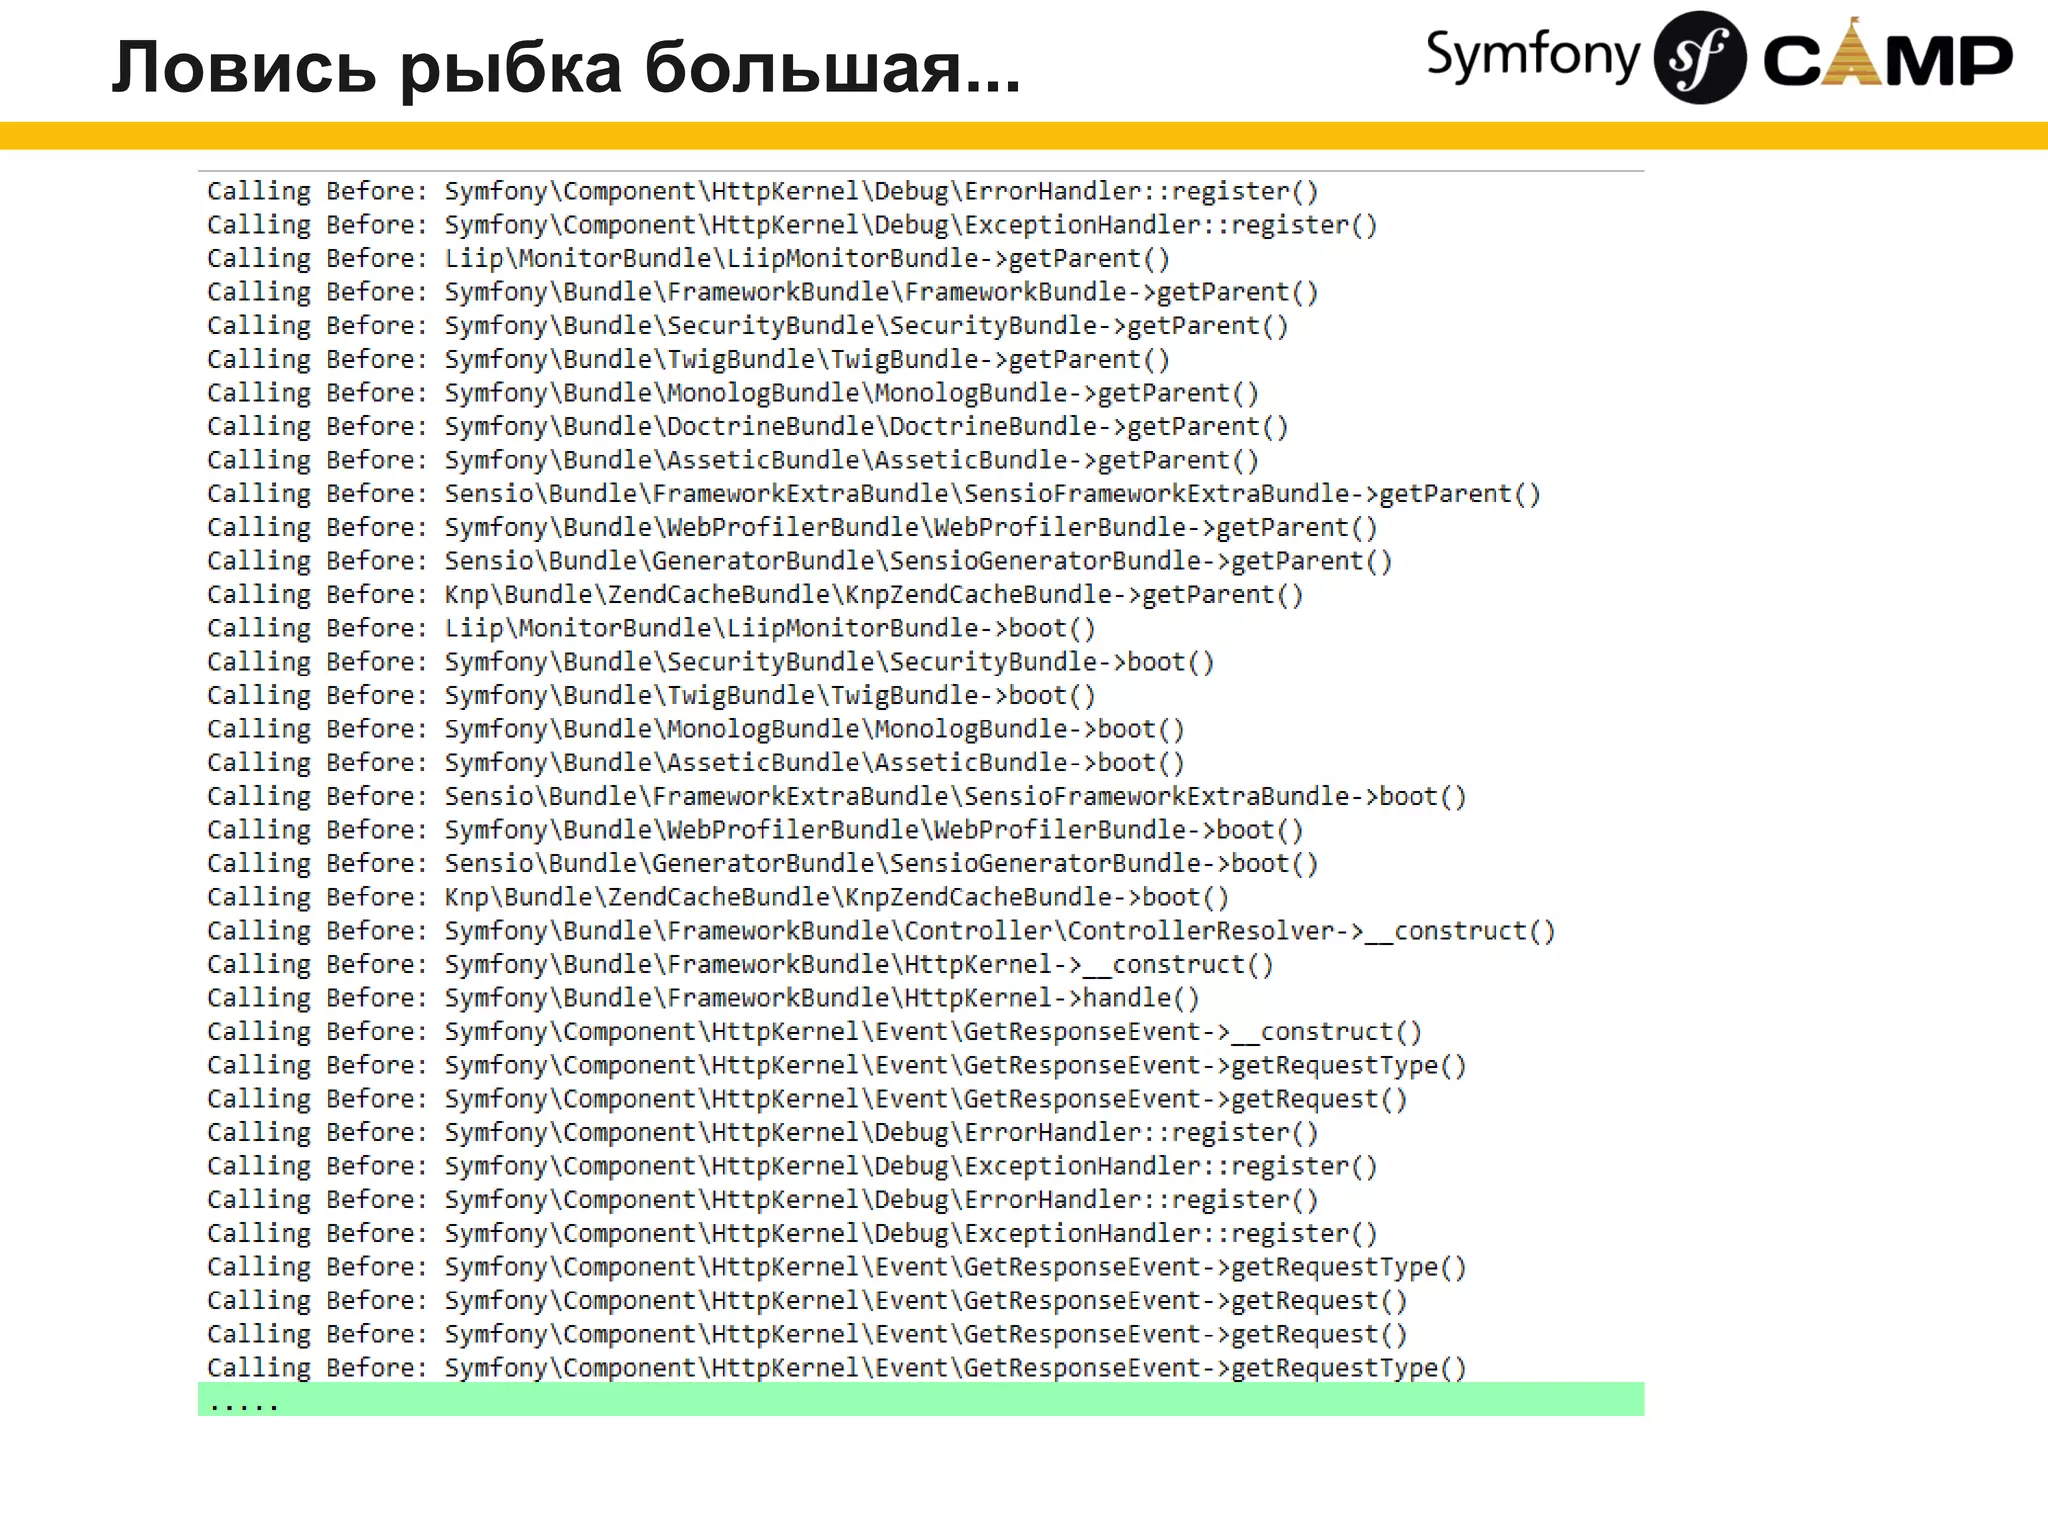Click the line LiipMonitorBundle->boot()
Screen dimensions: 2048x1536
point(651,628)
